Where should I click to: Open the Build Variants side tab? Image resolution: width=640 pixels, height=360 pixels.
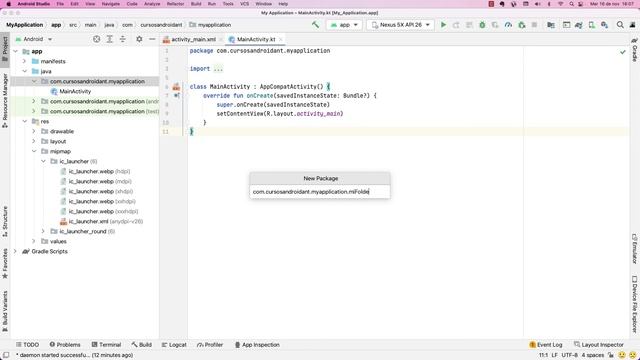pos(5,311)
